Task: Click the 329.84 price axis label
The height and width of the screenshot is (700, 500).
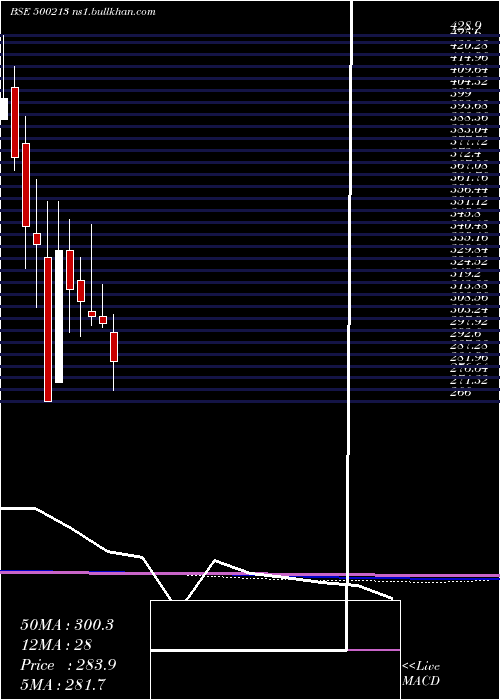Action: (x=468, y=249)
